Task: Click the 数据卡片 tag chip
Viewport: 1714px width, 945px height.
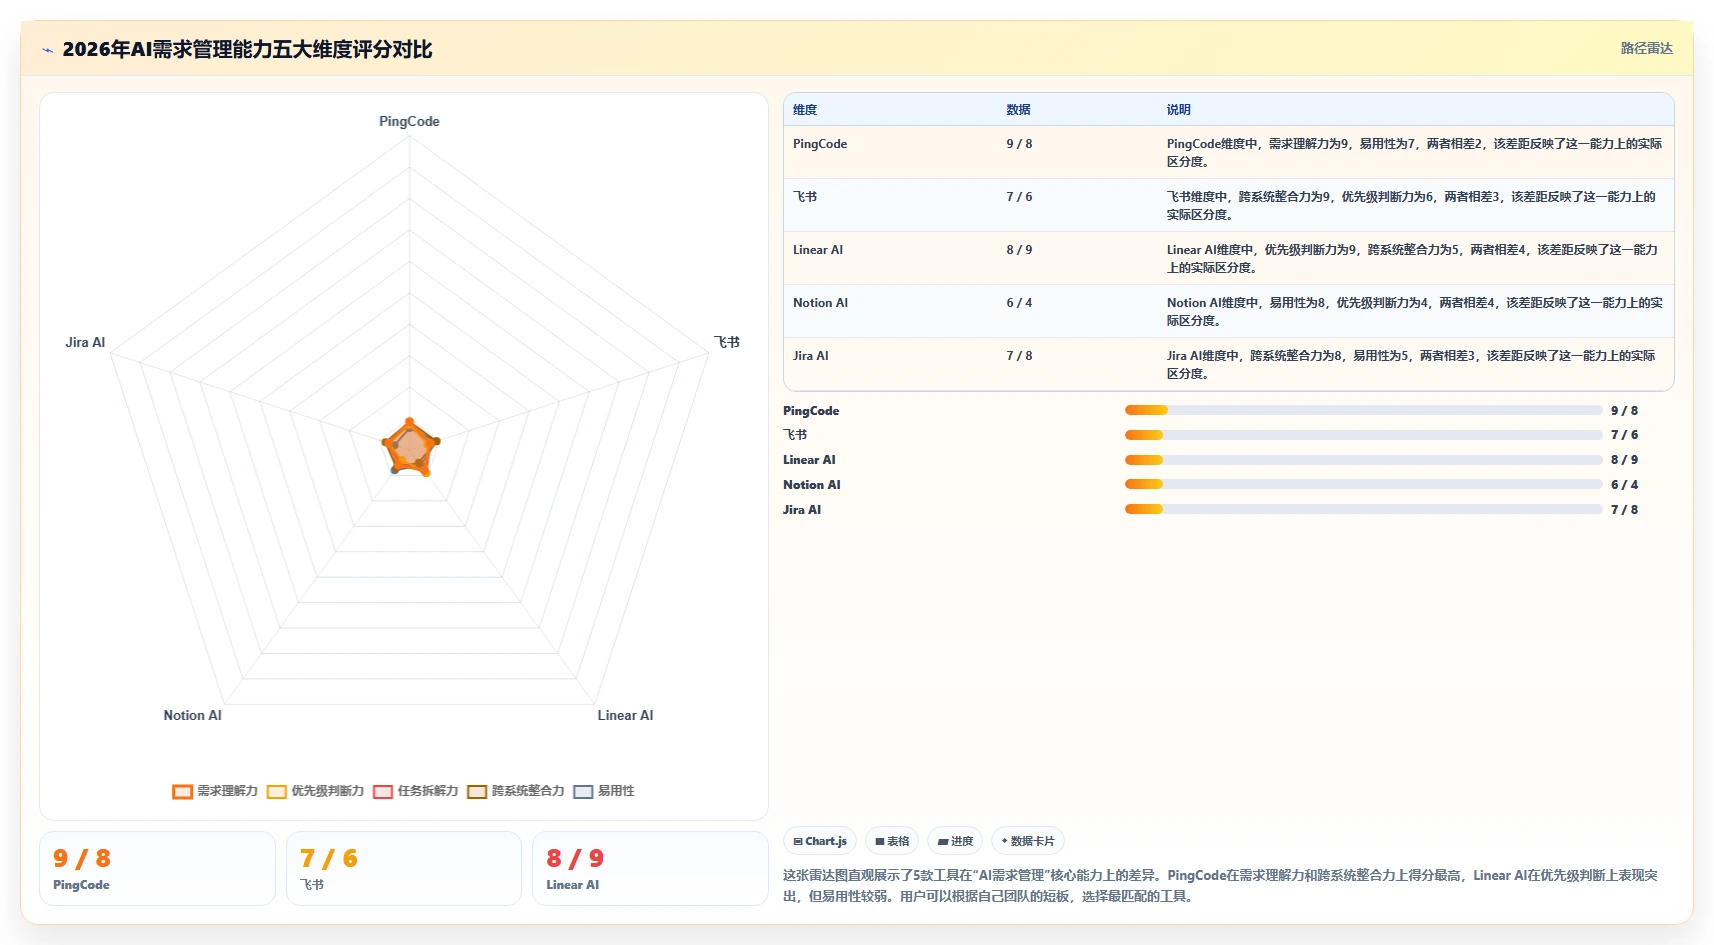Action: (x=1028, y=841)
